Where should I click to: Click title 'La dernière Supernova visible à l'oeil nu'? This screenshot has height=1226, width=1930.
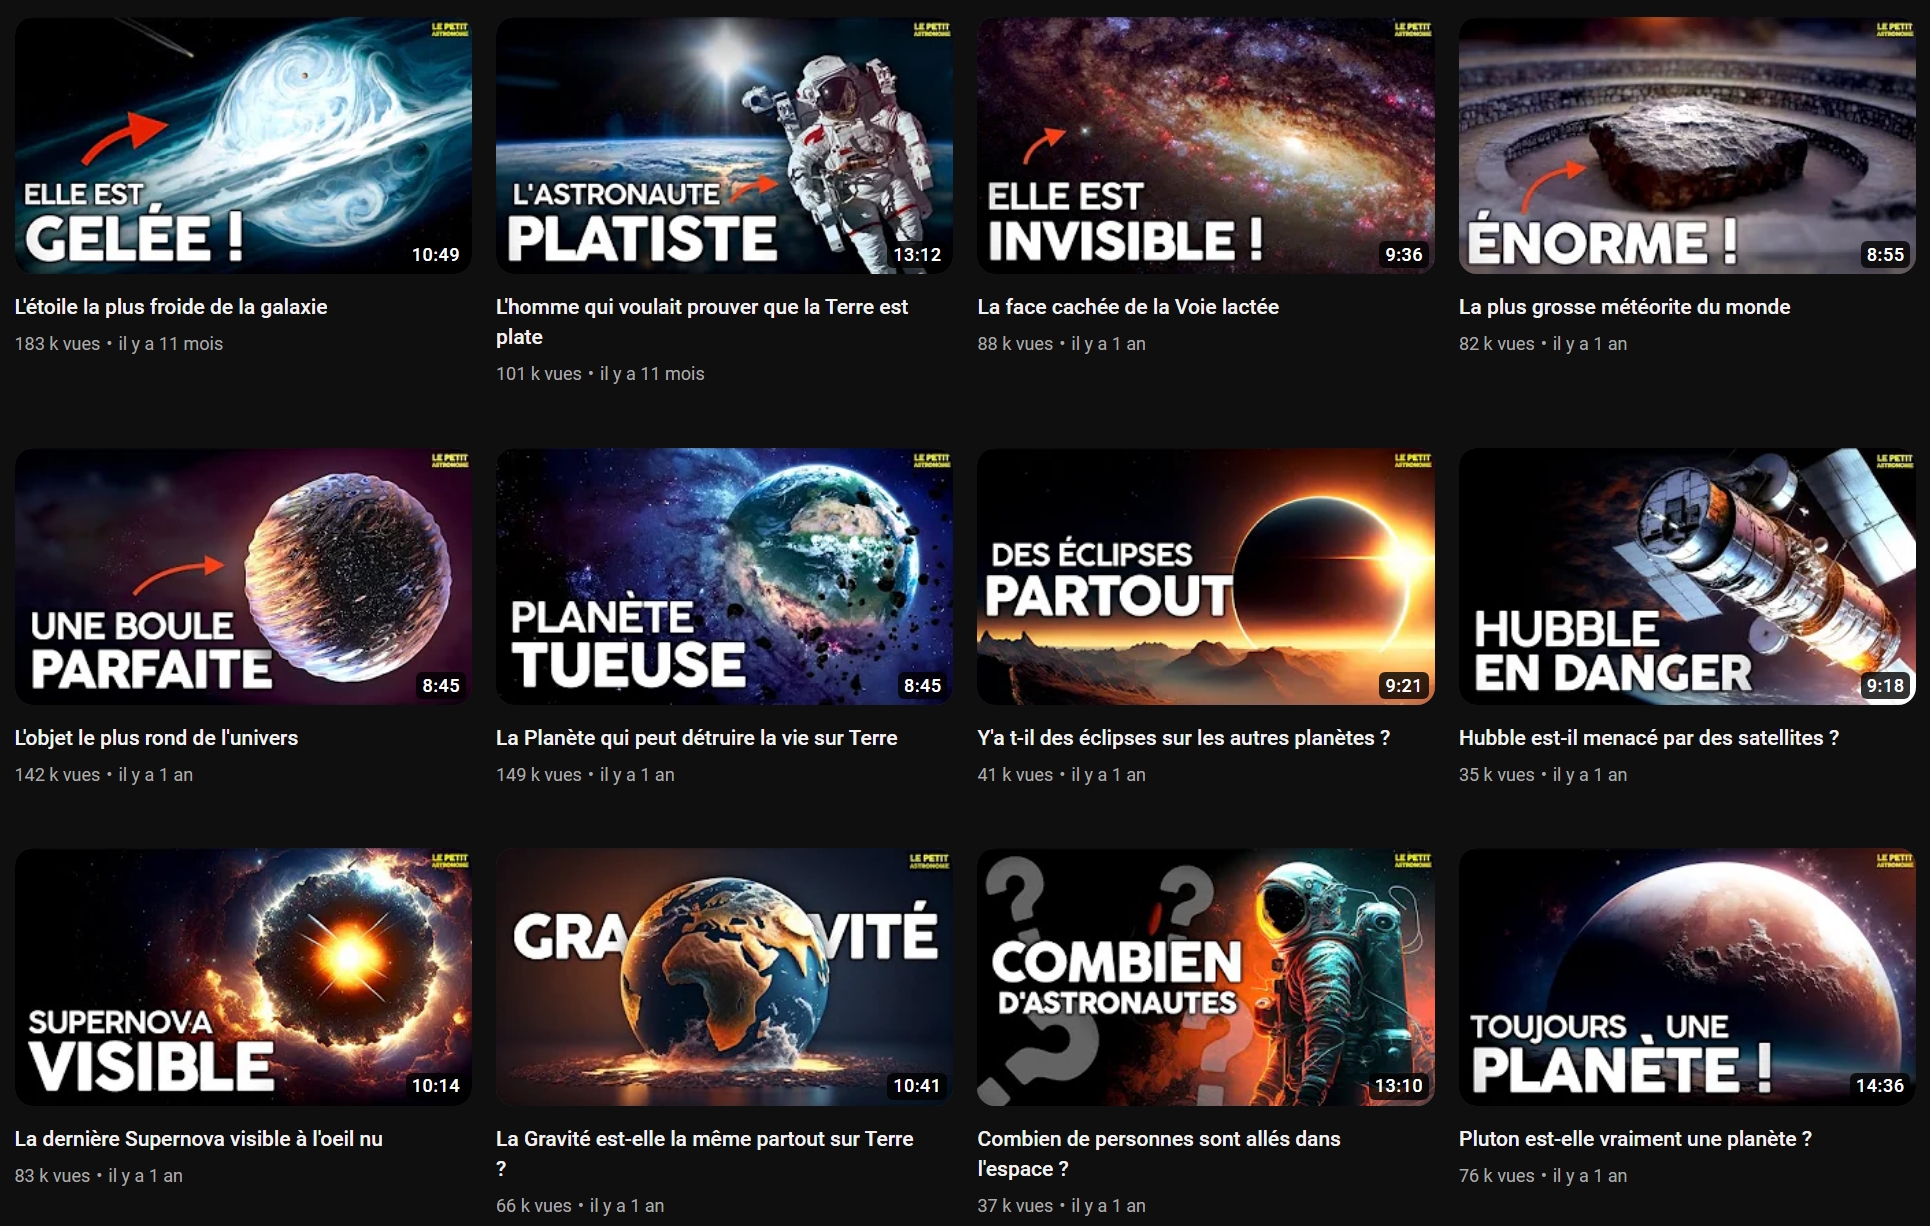198,1139
